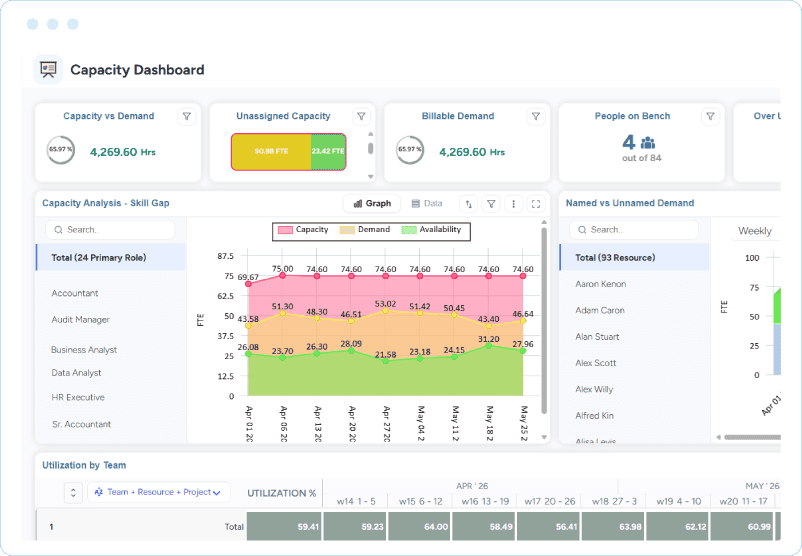This screenshot has width=802, height=556.
Task: Select the Sr. Accountant role
Action: (81, 424)
